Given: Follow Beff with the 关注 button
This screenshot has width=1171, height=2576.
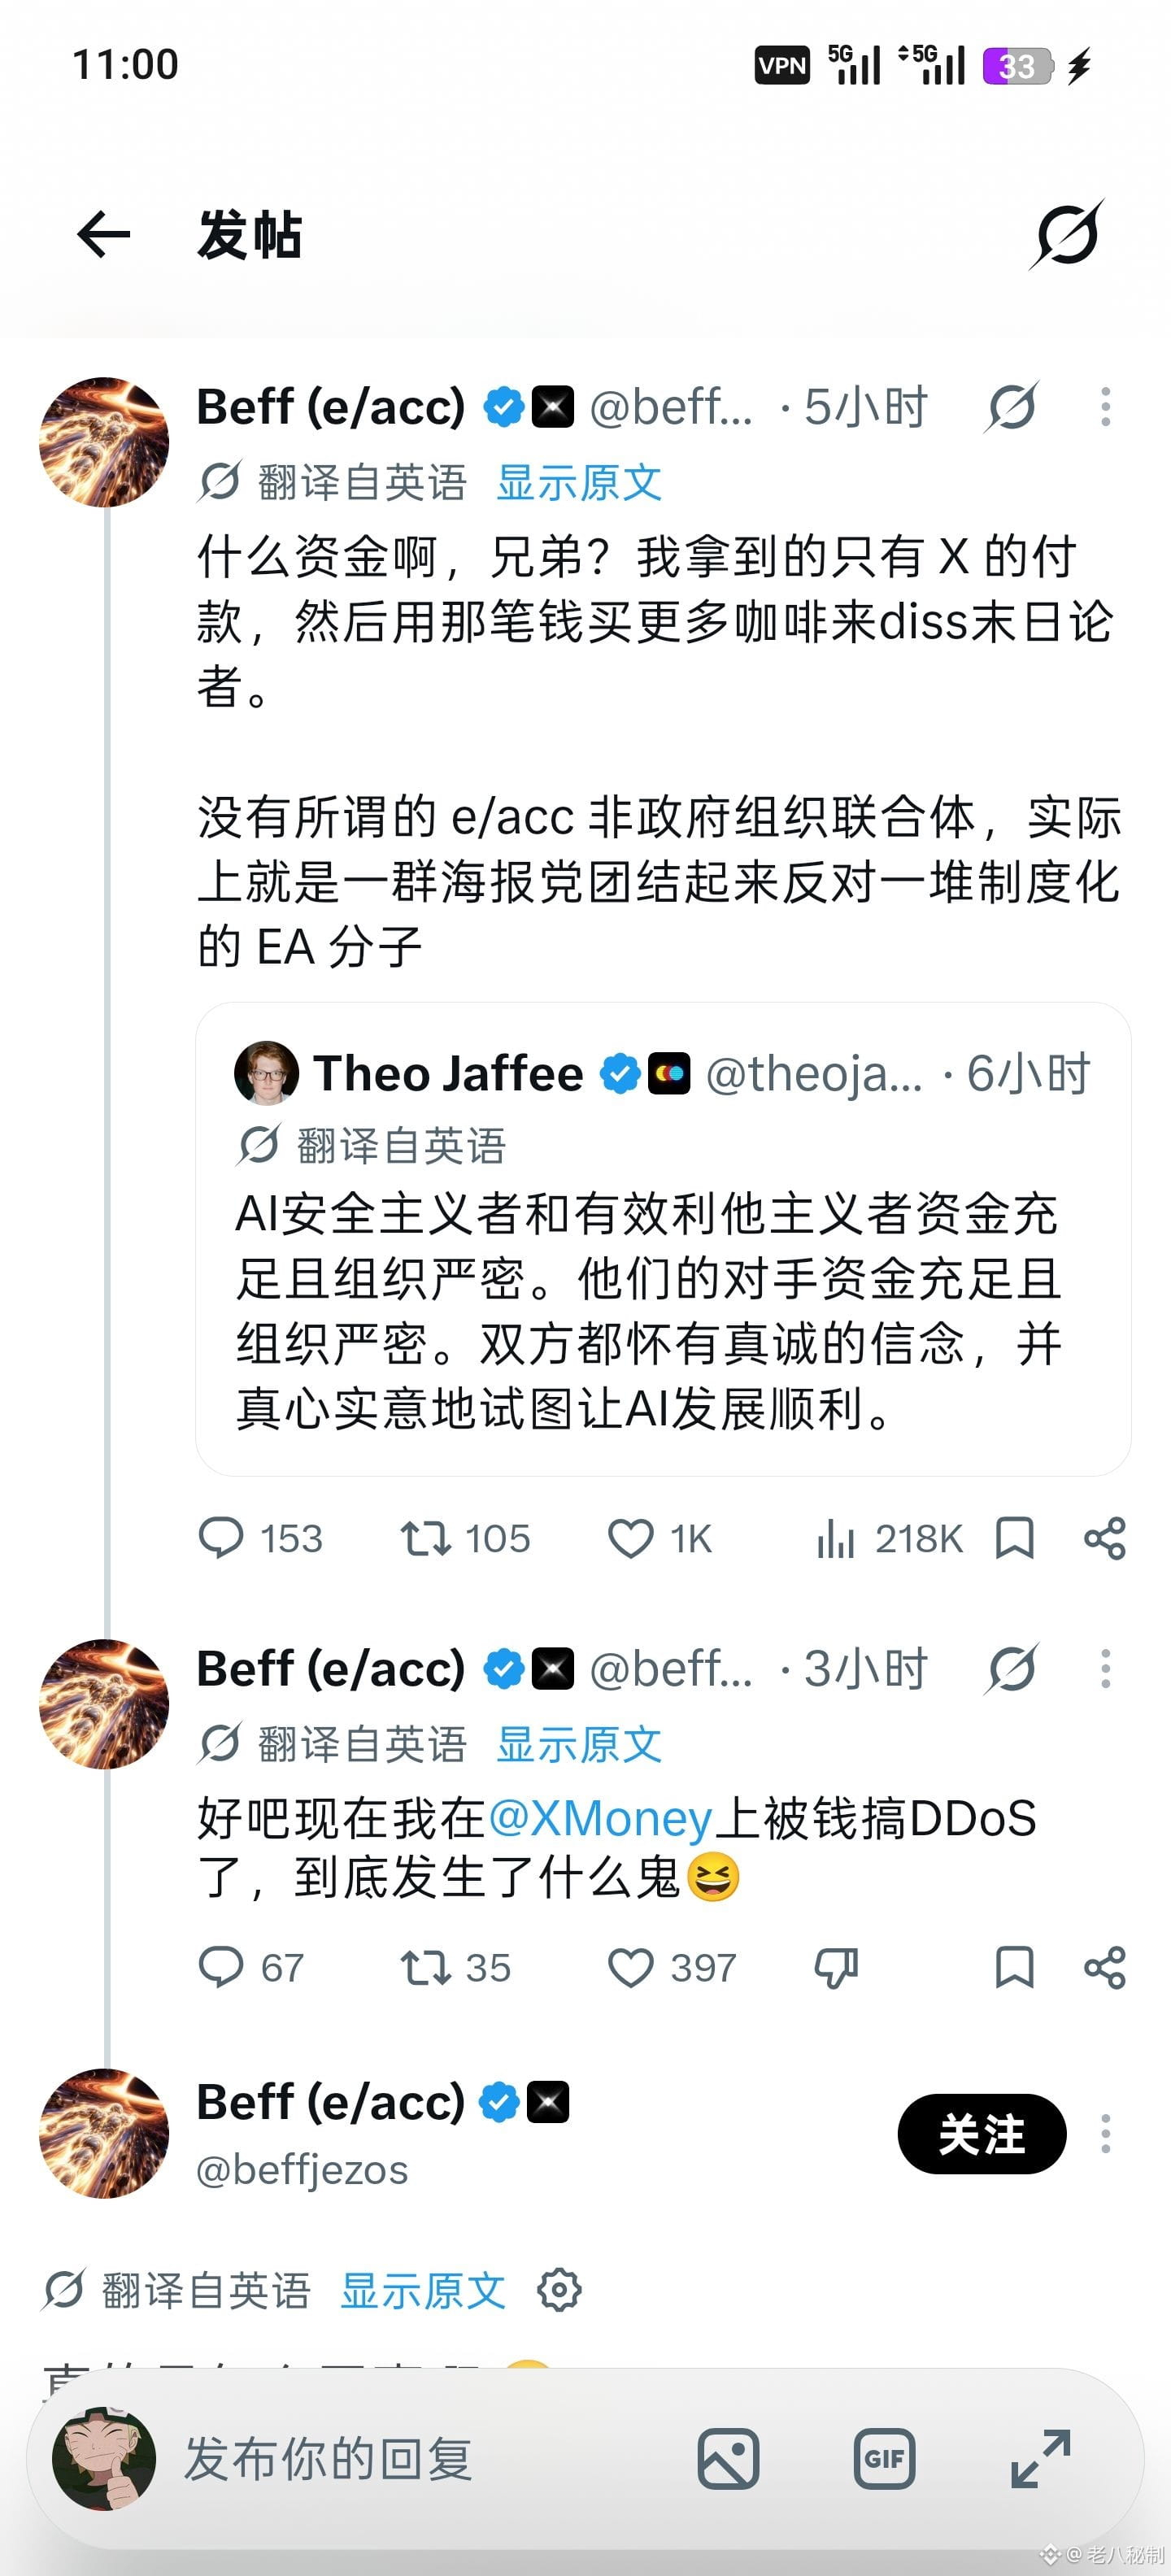Looking at the screenshot, I should (x=982, y=2134).
